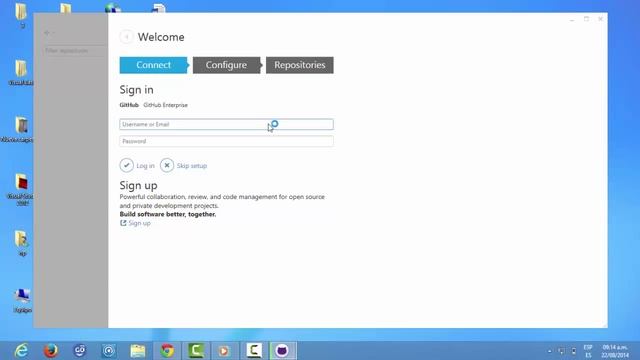Maximize the GitHub window
Screen dimensions: 640x360
pos(587,19)
